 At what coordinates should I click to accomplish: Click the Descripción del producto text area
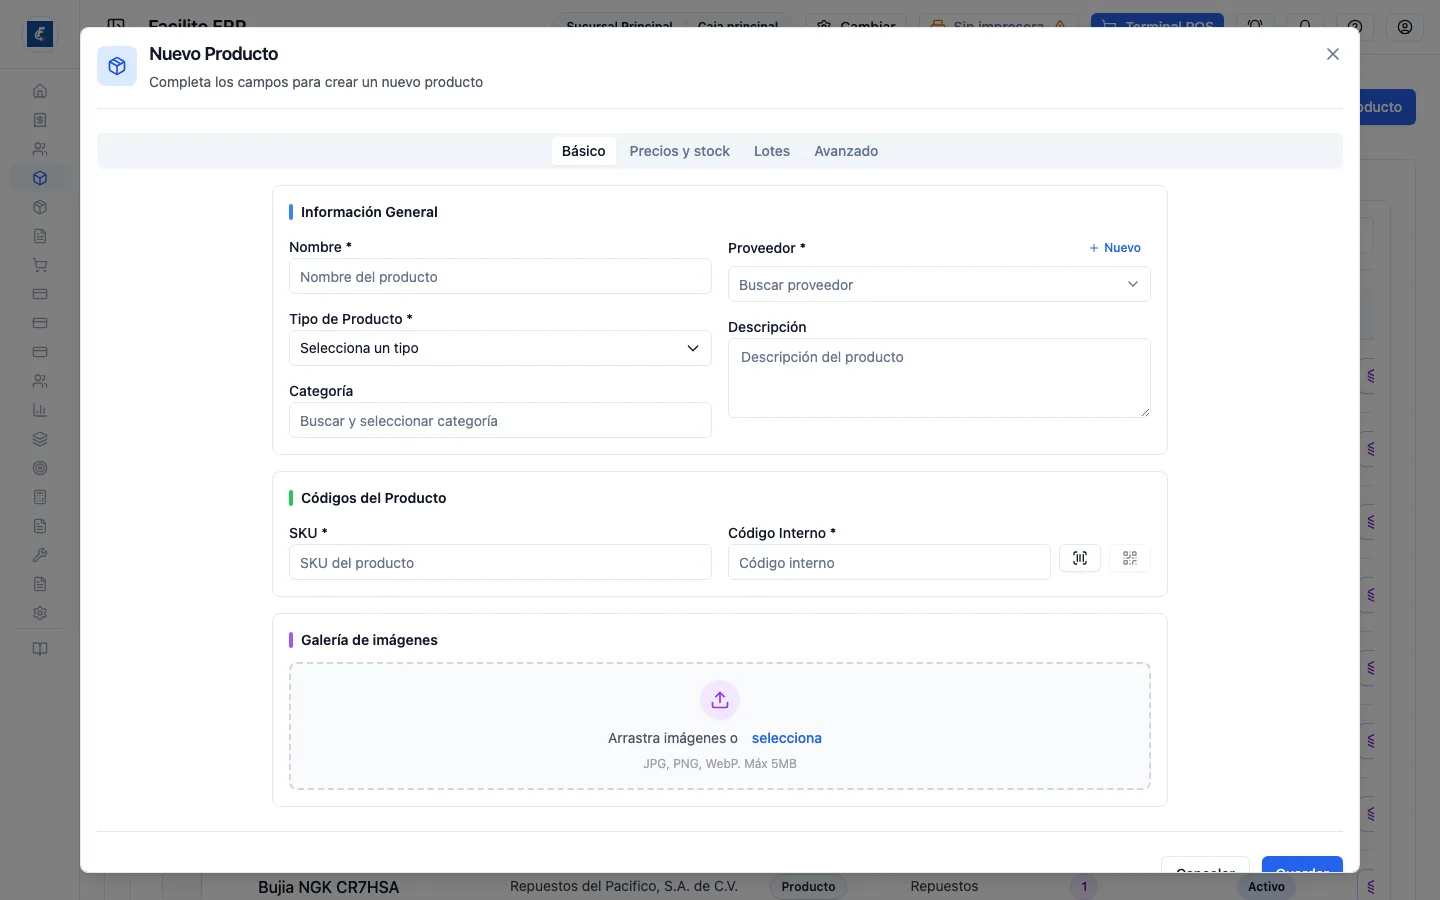point(939,378)
